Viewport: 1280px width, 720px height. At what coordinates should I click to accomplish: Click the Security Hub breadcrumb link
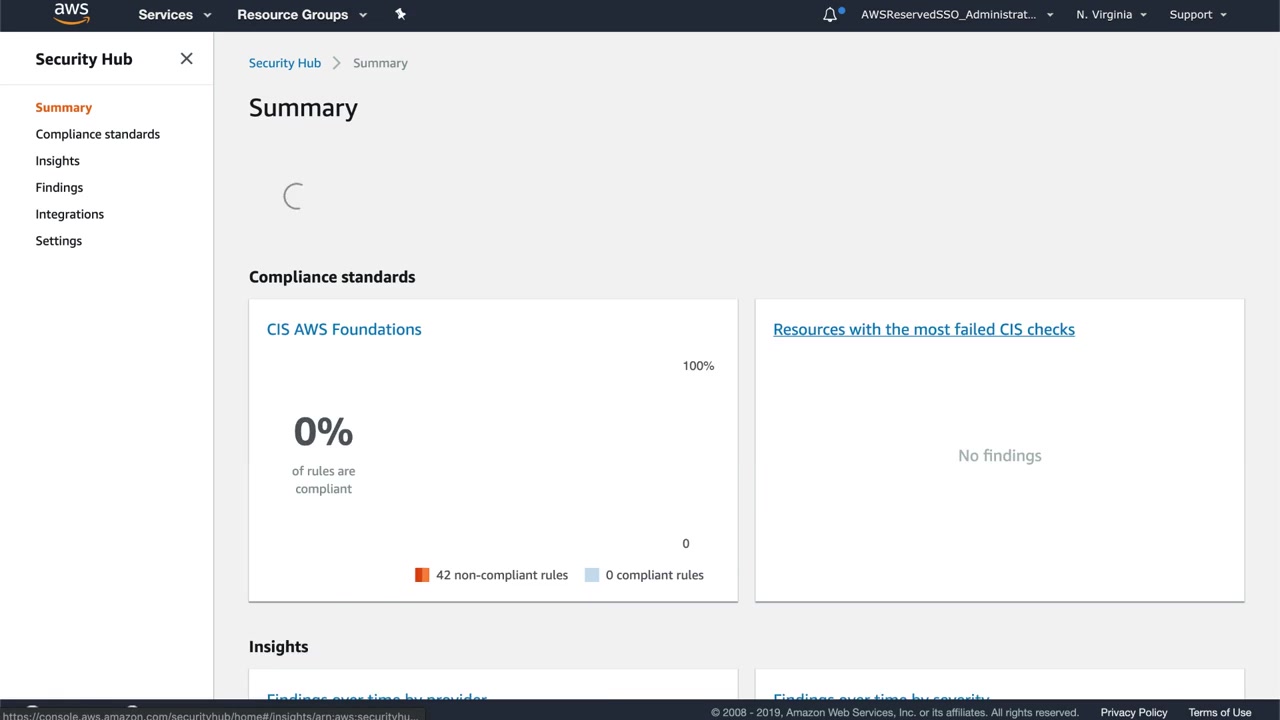285,63
